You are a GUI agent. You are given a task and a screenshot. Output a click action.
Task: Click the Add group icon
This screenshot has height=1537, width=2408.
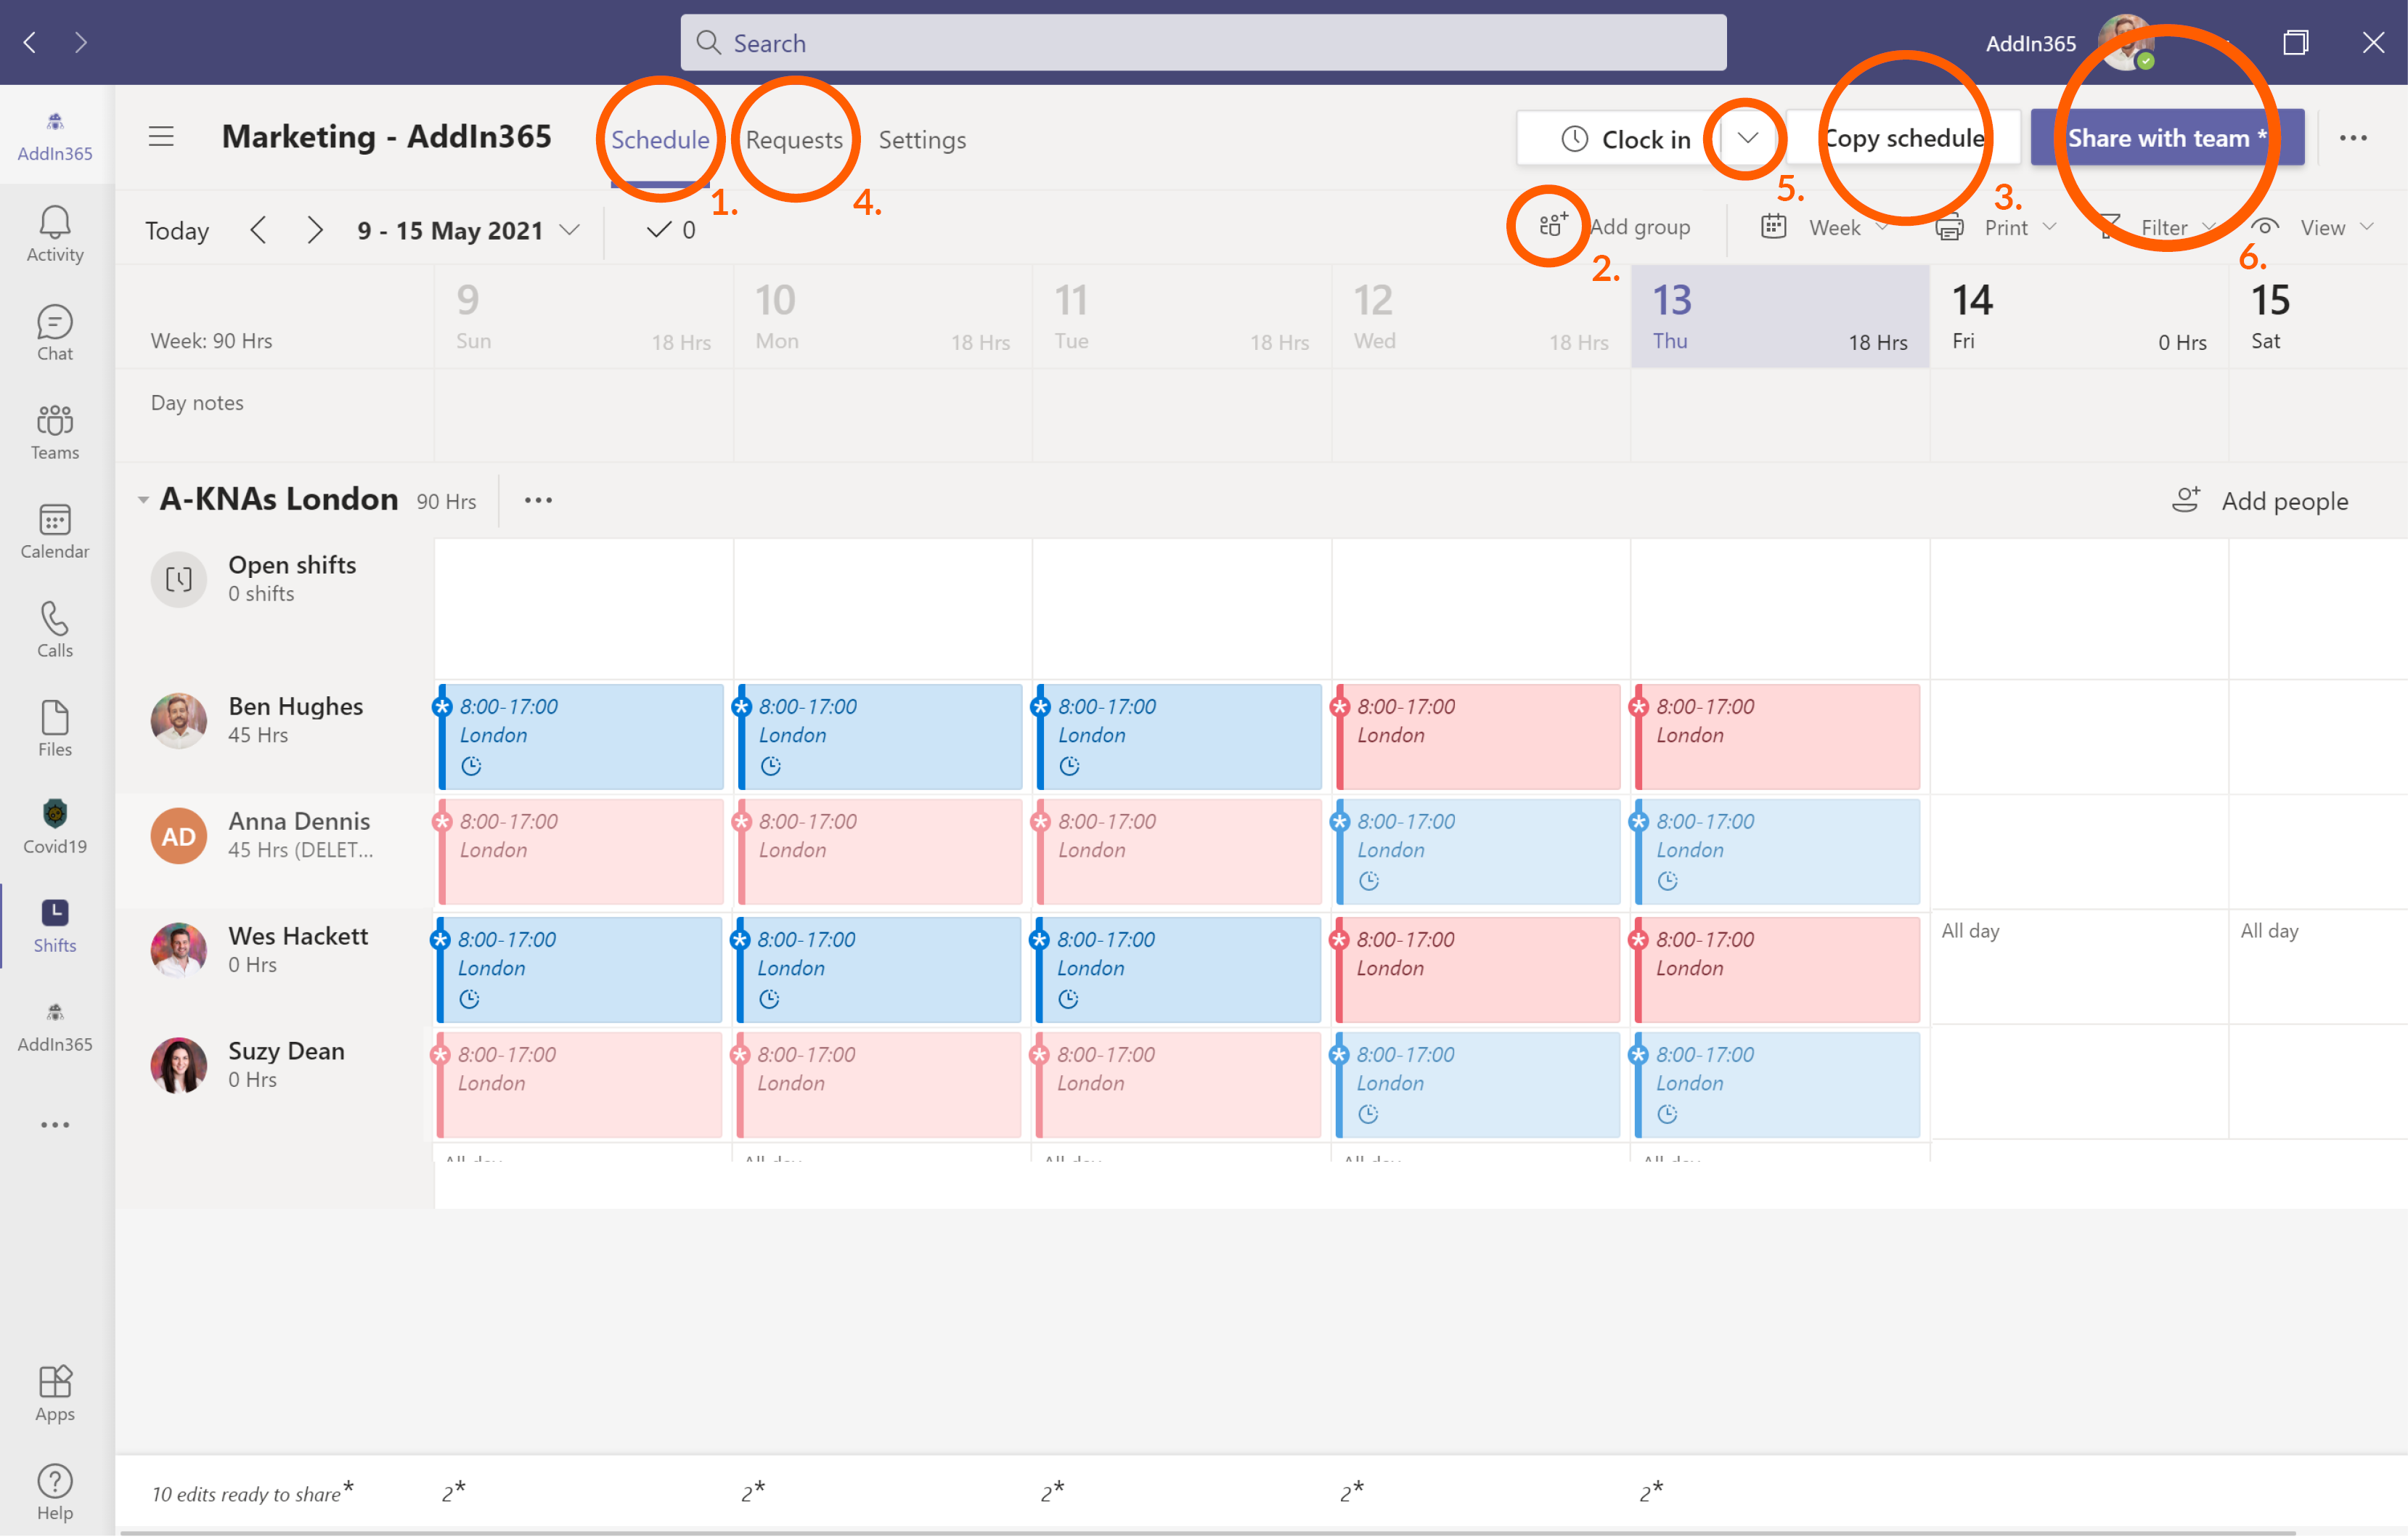(1551, 226)
